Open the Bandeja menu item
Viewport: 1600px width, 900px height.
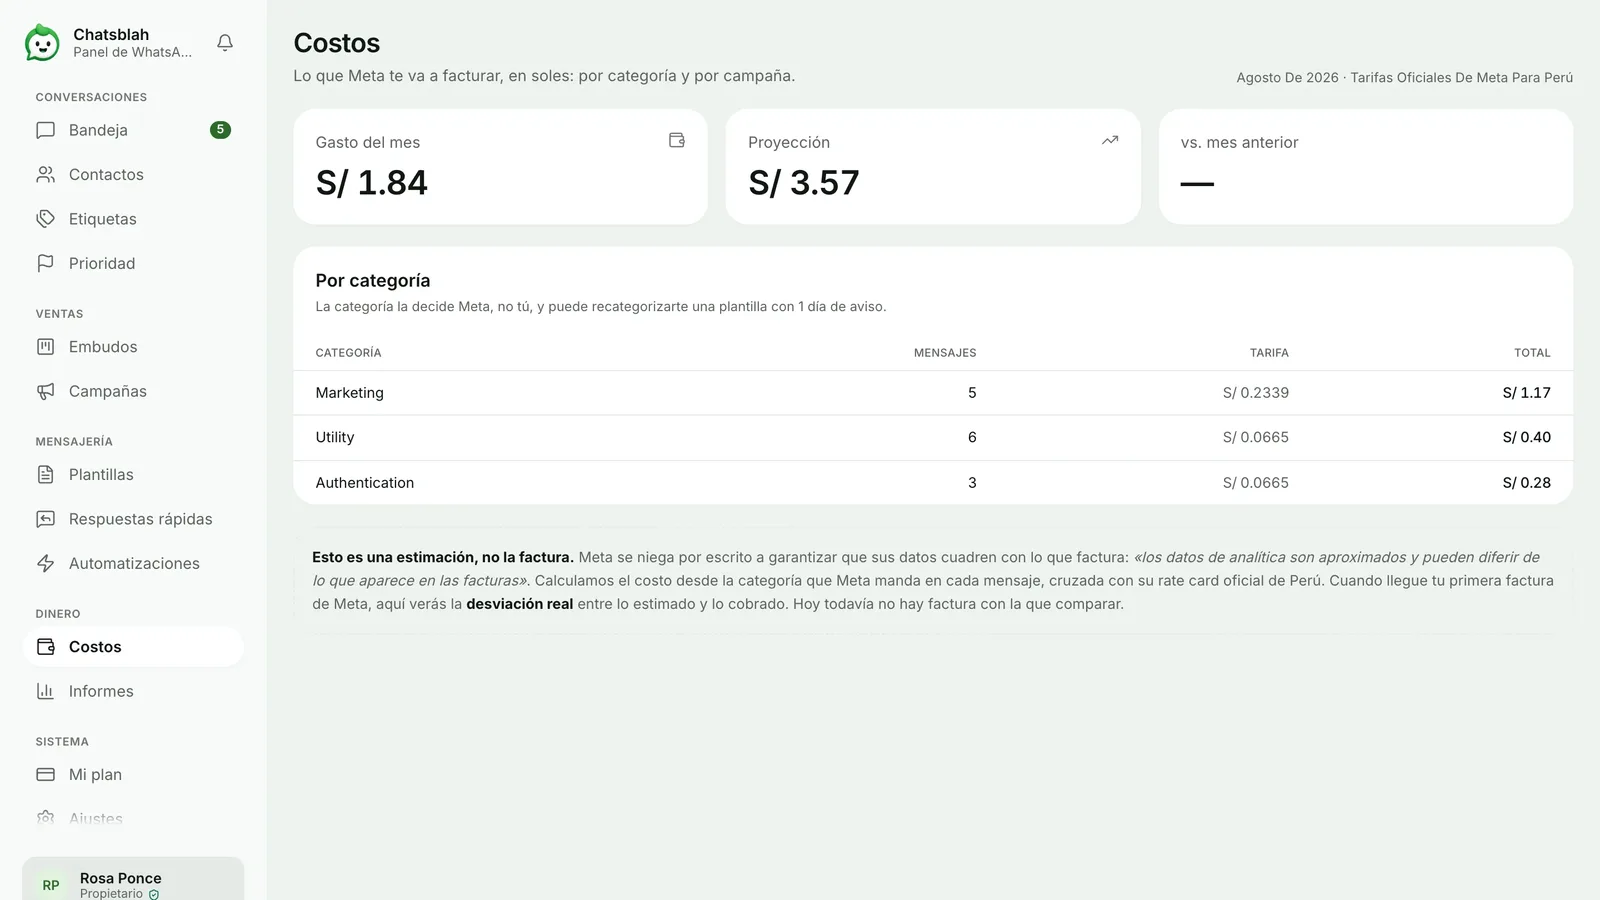pyautogui.click(x=133, y=130)
